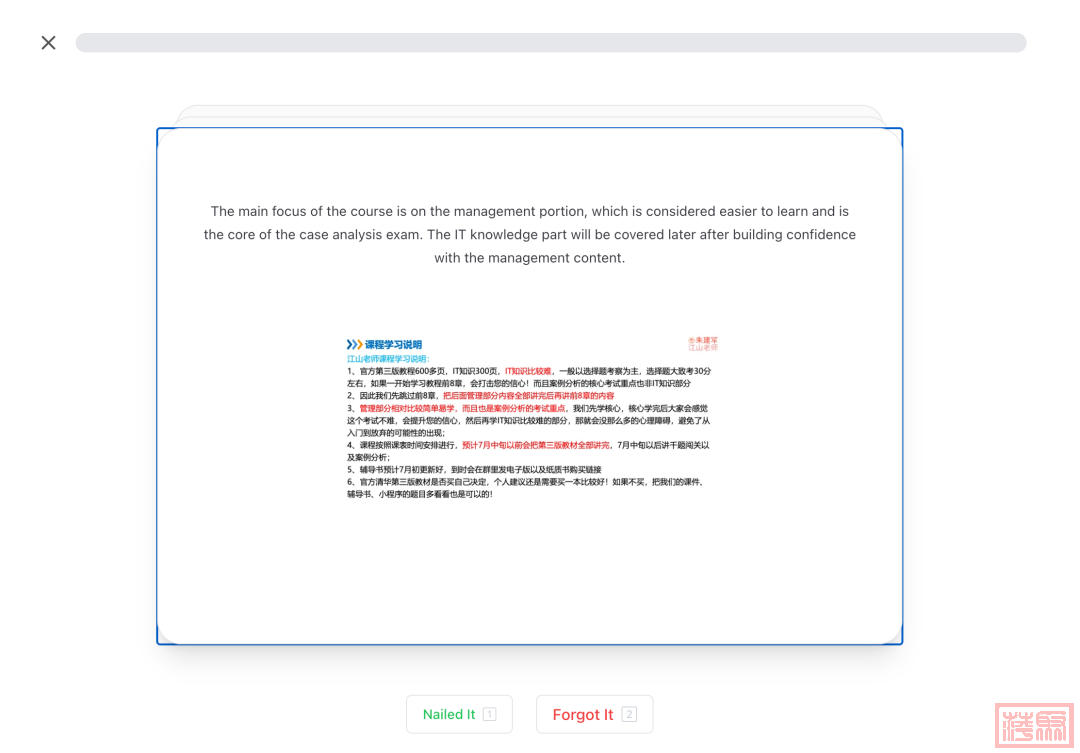Click the blue slide title 课程学习说明
The height and width of the screenshot is (753, 1080).
(393, 344)
